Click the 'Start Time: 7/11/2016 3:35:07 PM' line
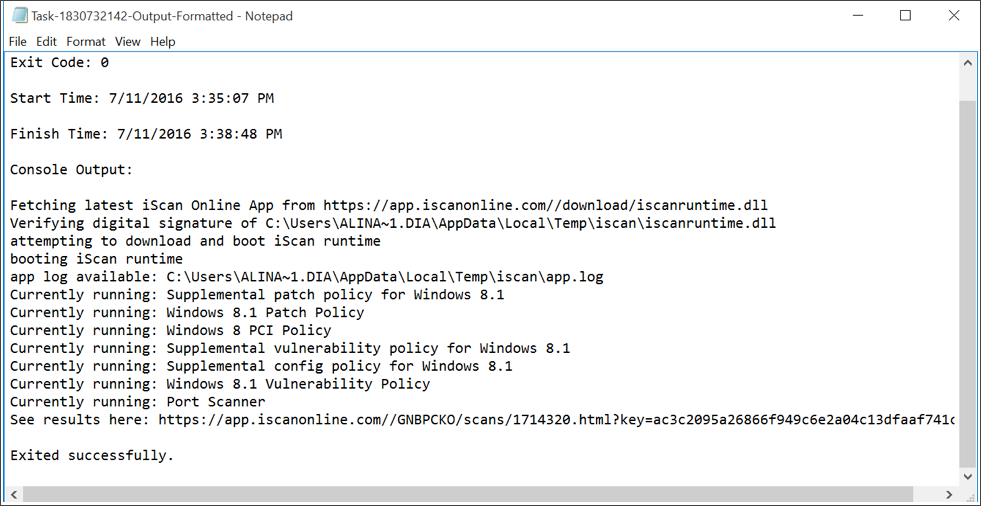This screenshot has width=981, height=506. (142, 98)
